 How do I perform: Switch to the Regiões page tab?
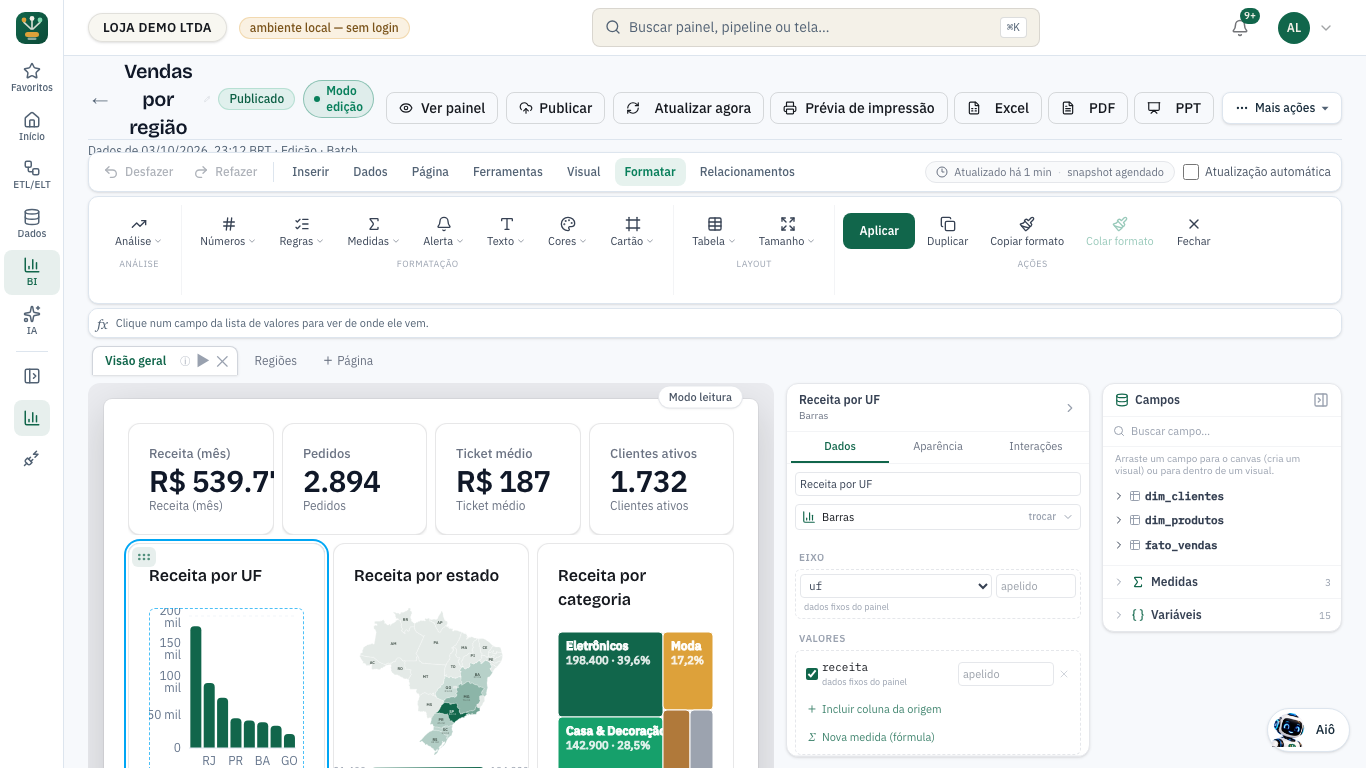tap(276, 361)
